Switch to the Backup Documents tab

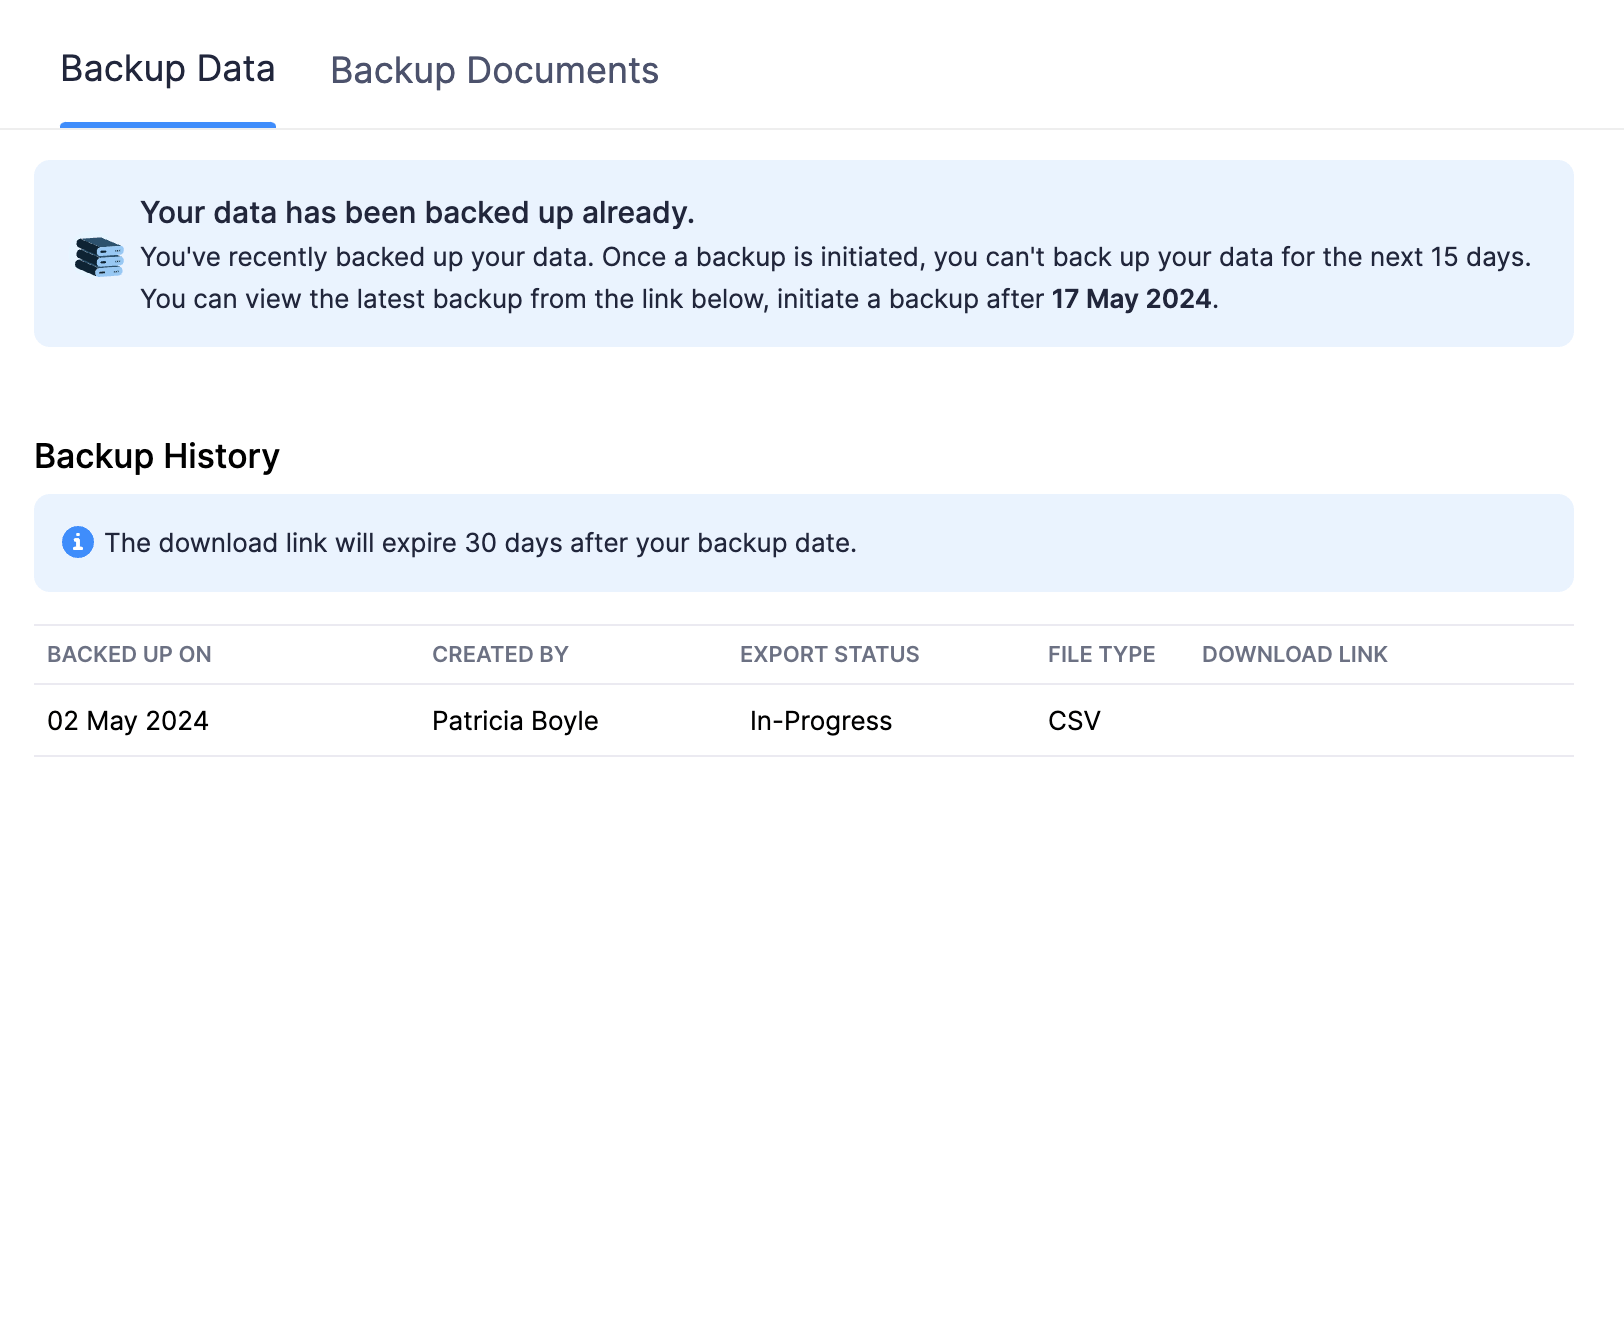(x=494, y=70)
